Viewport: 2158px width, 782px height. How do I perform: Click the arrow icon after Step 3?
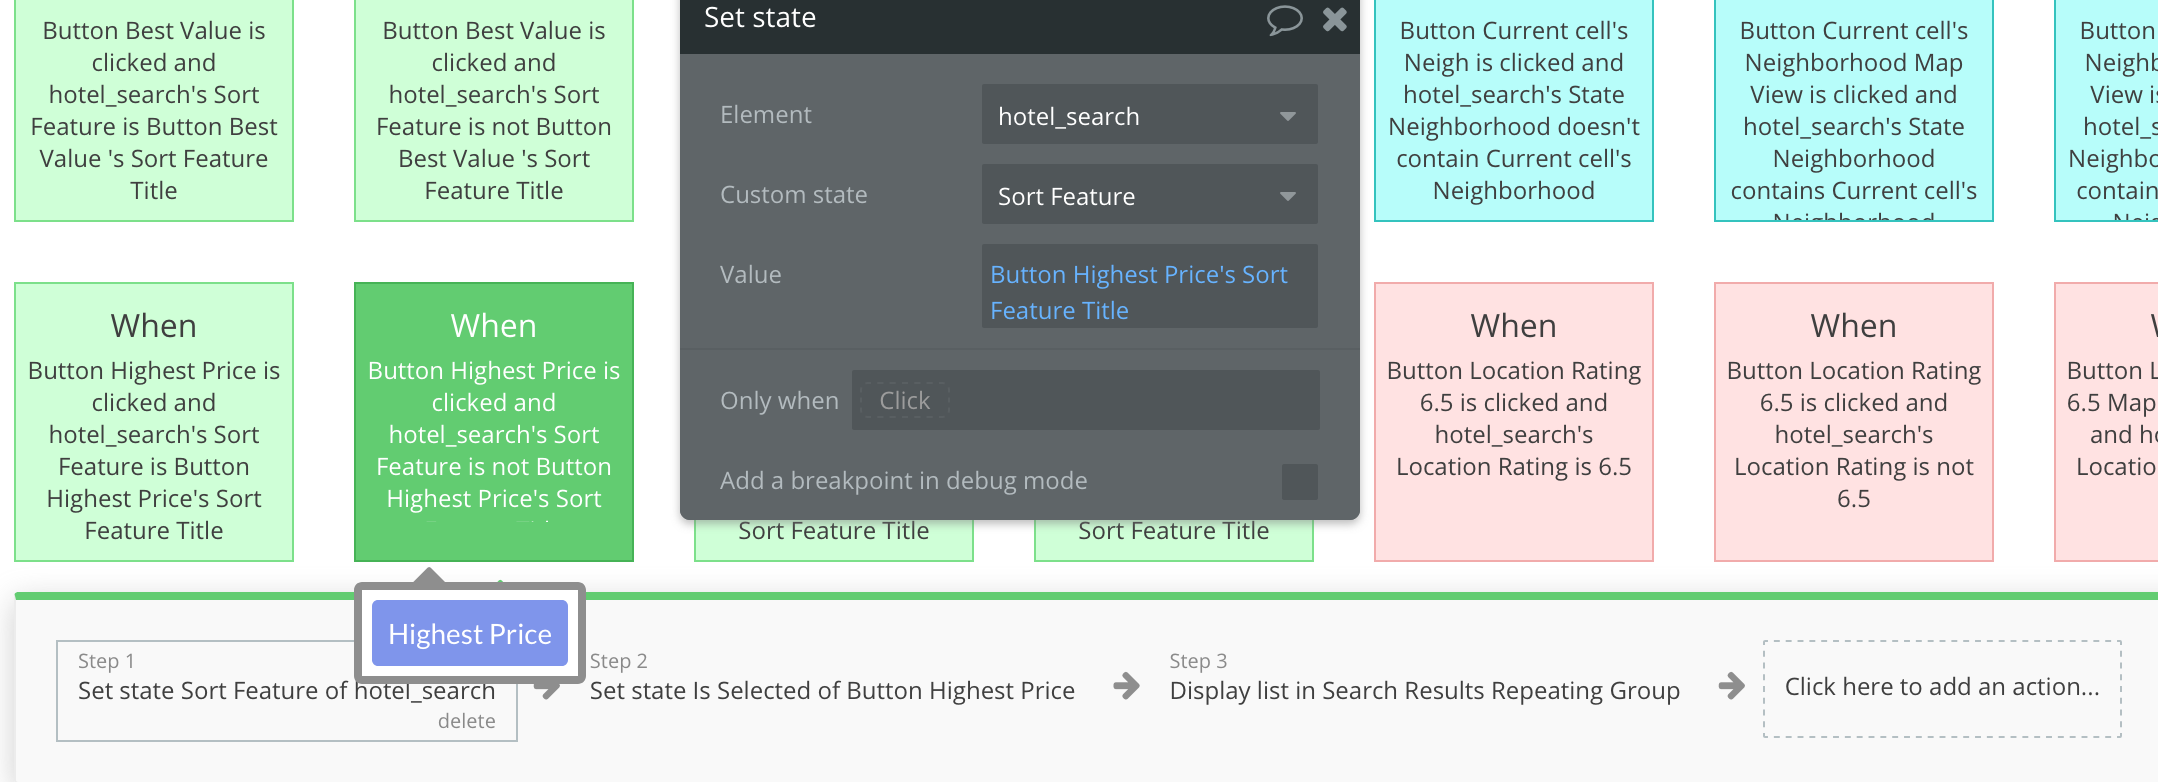pos(1732,686)
